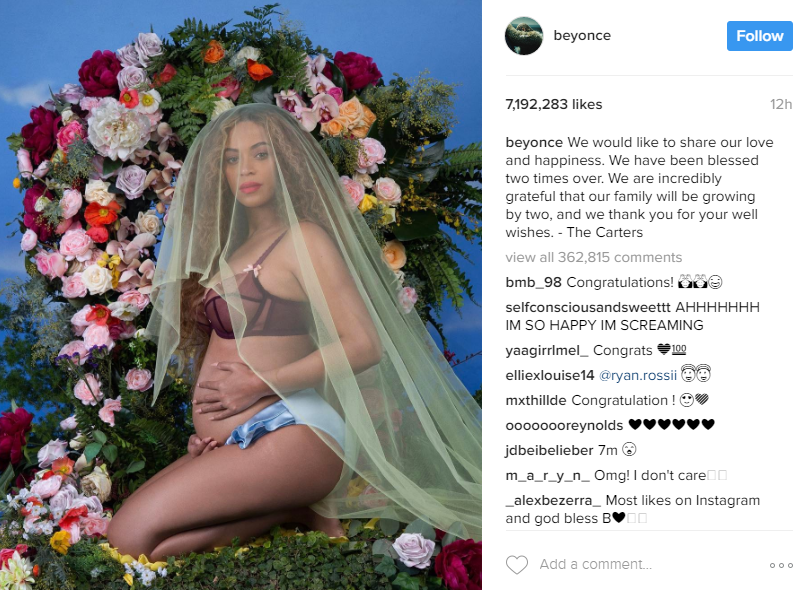The width and height of the screenshot is (800, 590).
Task: Visit ooooooreynolds profile
Action: pos(564,425)
